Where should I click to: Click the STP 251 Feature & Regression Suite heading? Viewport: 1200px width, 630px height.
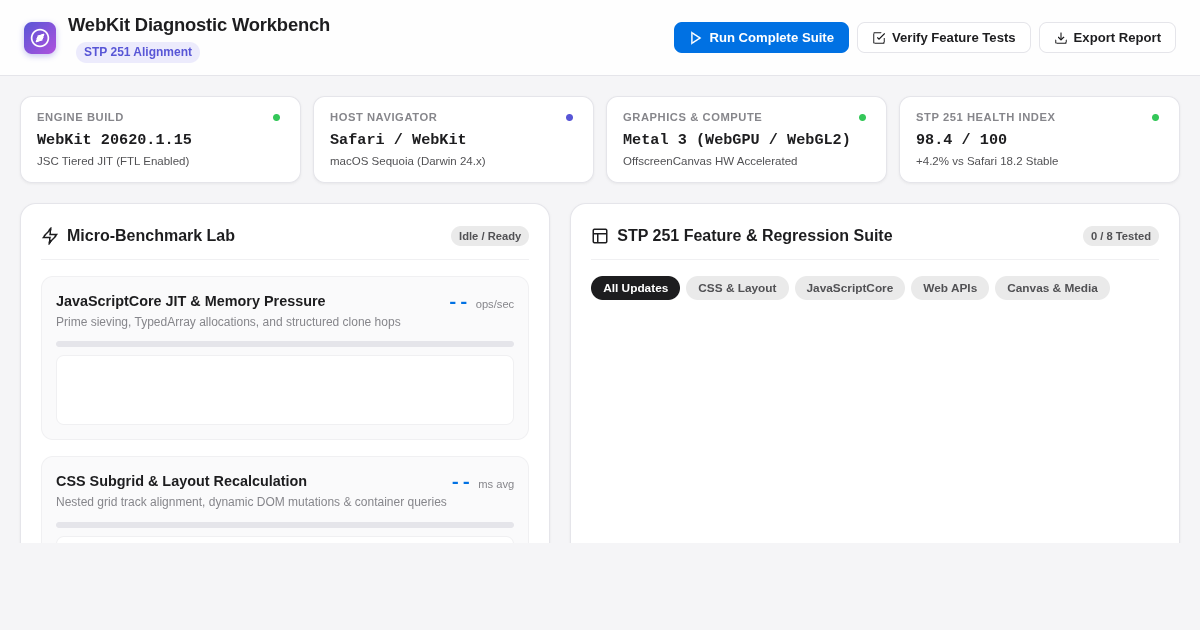coord(755,236)
